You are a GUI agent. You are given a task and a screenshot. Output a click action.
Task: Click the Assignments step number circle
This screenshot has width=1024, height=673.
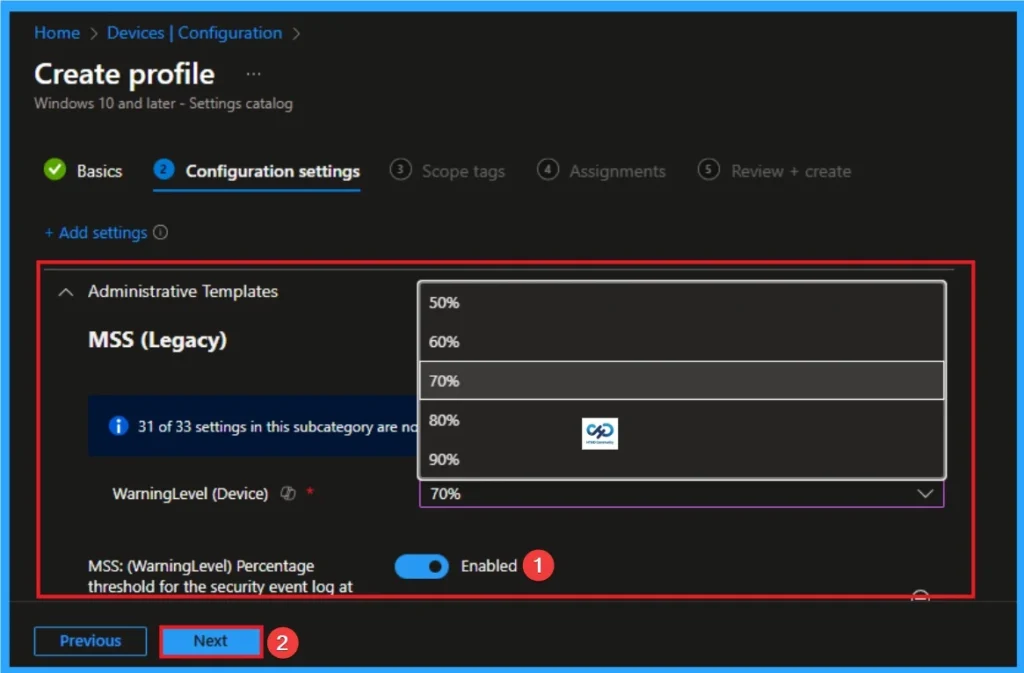click(548, 171)
